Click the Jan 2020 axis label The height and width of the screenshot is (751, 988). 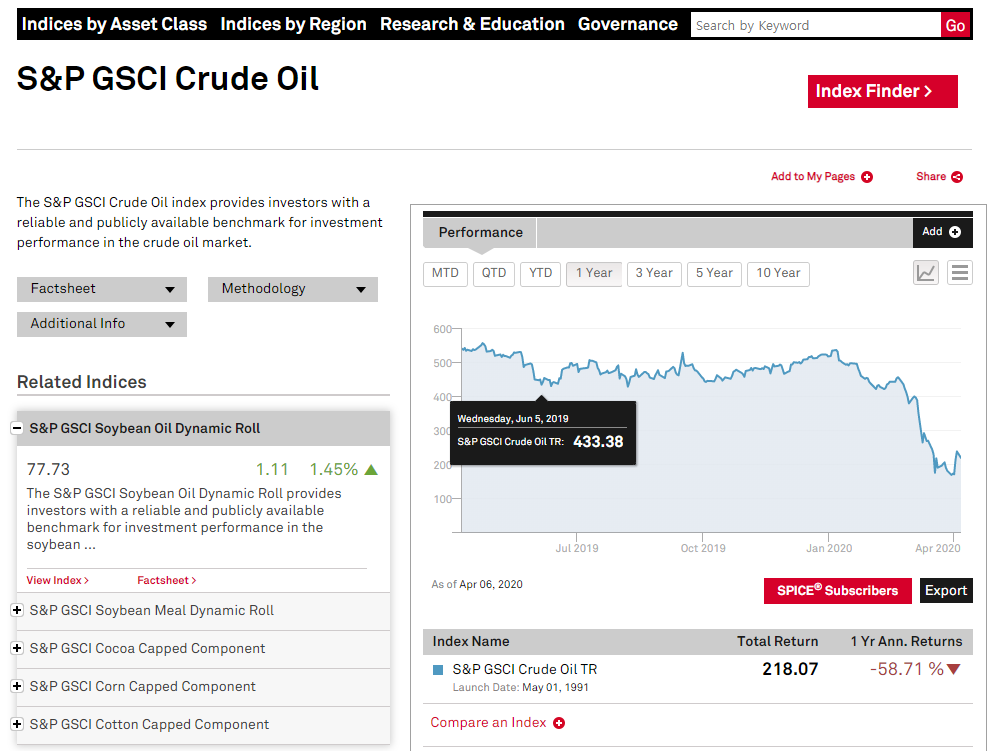[829, 548]
